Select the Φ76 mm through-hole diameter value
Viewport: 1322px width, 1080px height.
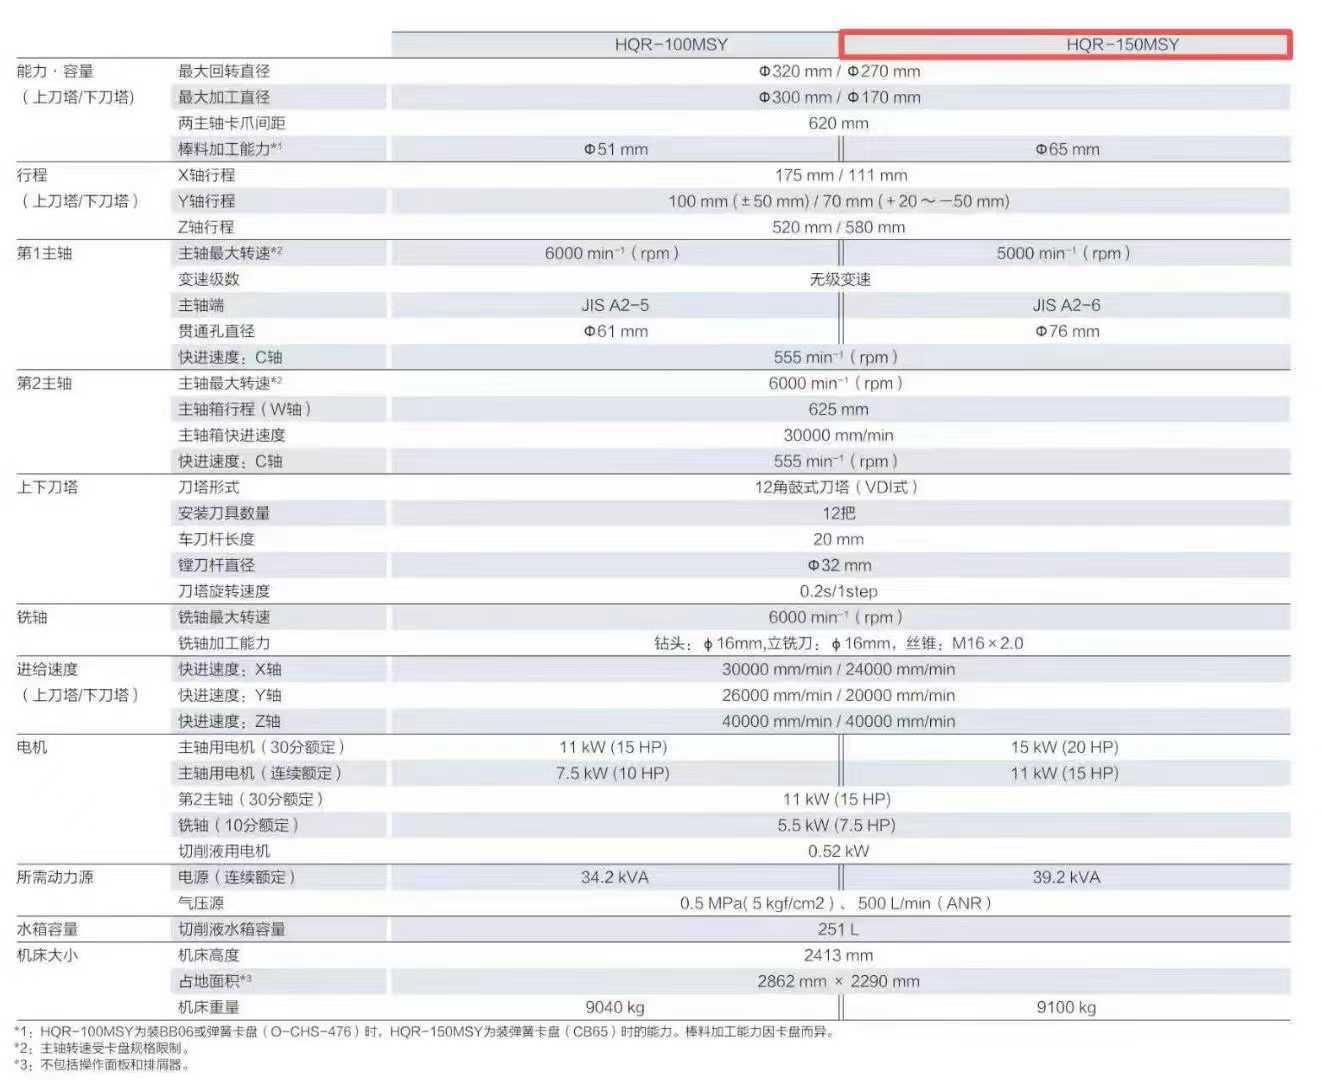(x=1067, y=331)
